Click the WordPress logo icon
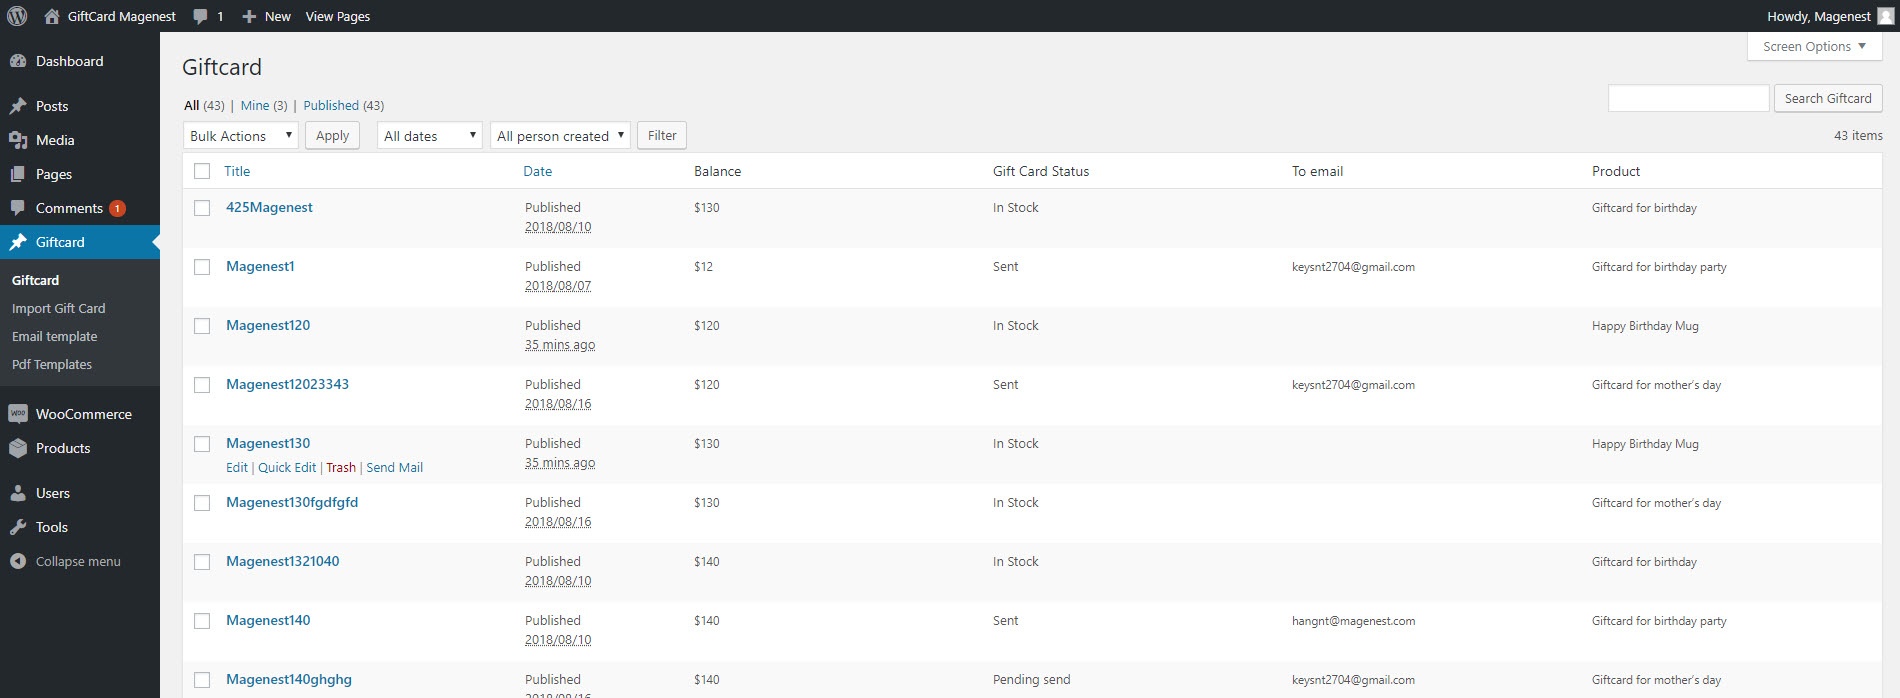The width and height of the screenshot is (1900, 698). pos(17,16)
